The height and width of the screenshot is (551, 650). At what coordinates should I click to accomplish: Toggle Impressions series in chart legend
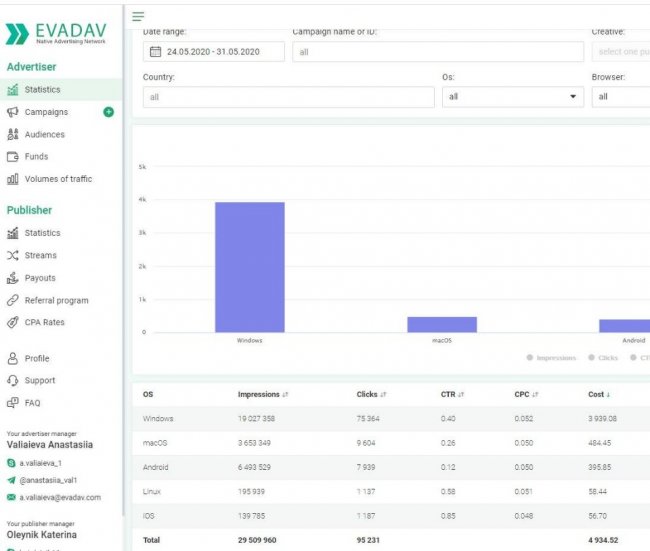pyautogui.click(x=551, y=357)
